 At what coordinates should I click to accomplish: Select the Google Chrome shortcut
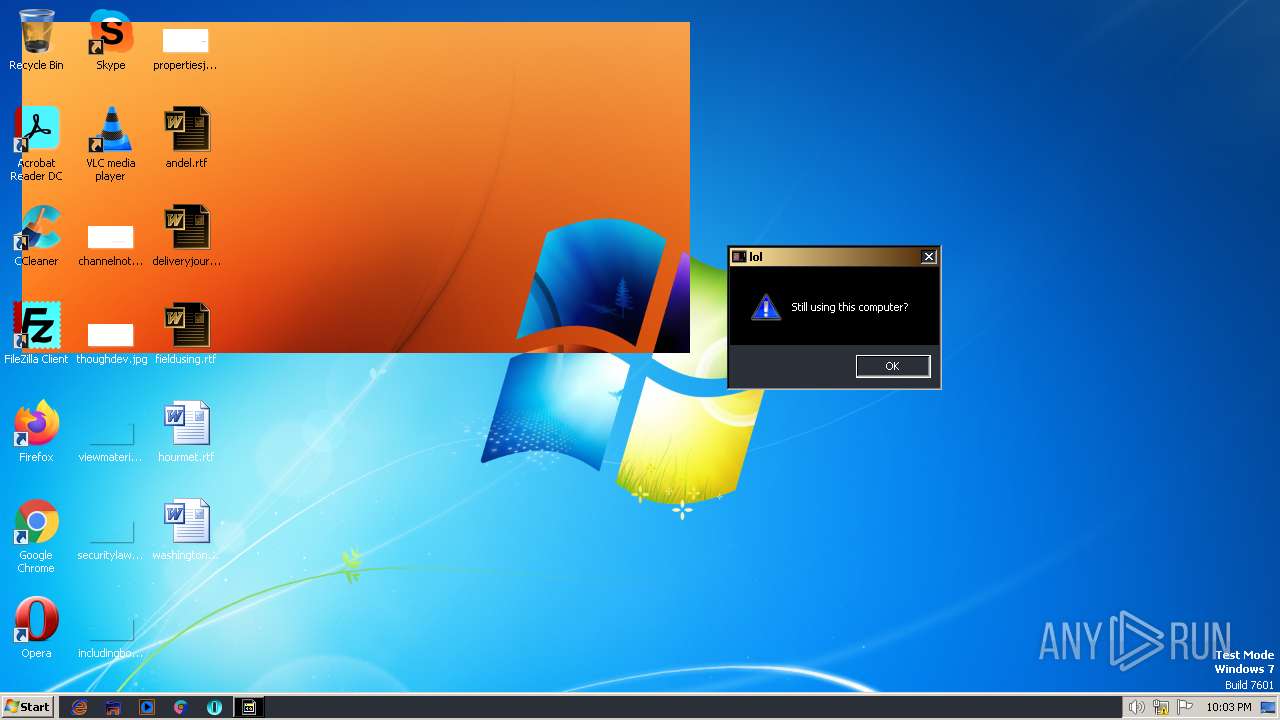point(36,537)
